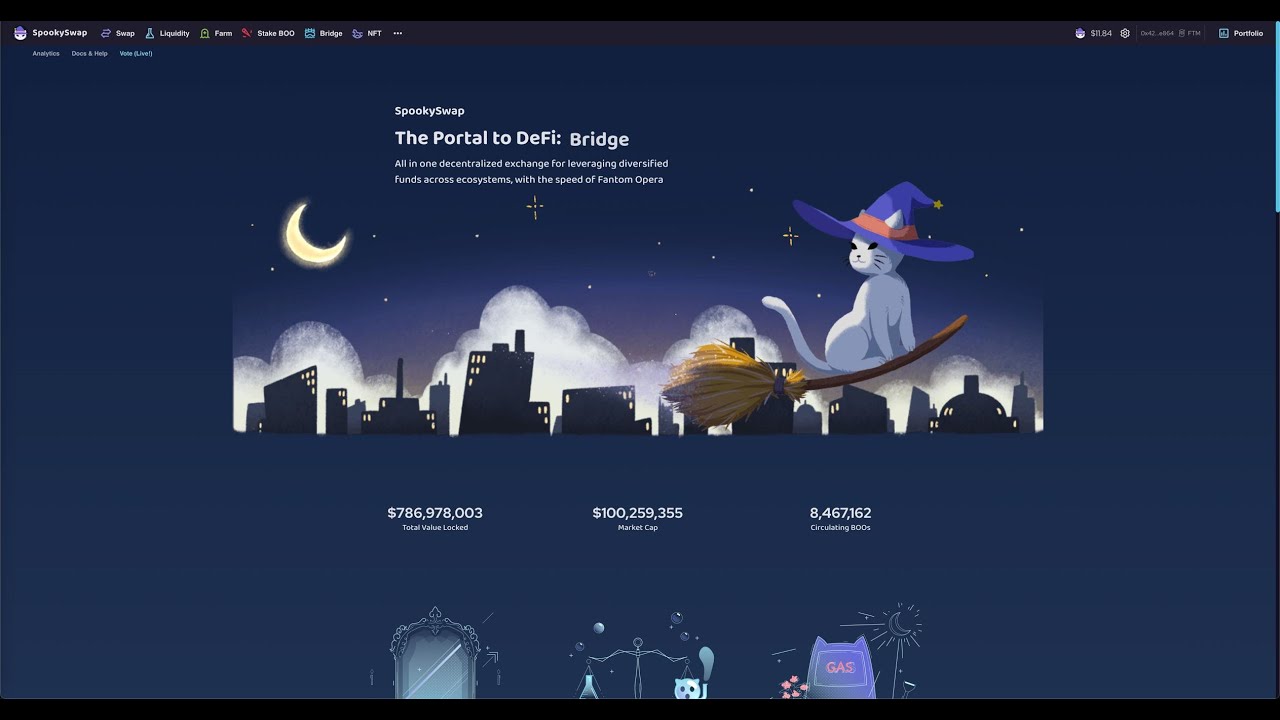Click the Liquidity flask icon
Viewport: 1280px width, 720px height.
tap(150, 33)
